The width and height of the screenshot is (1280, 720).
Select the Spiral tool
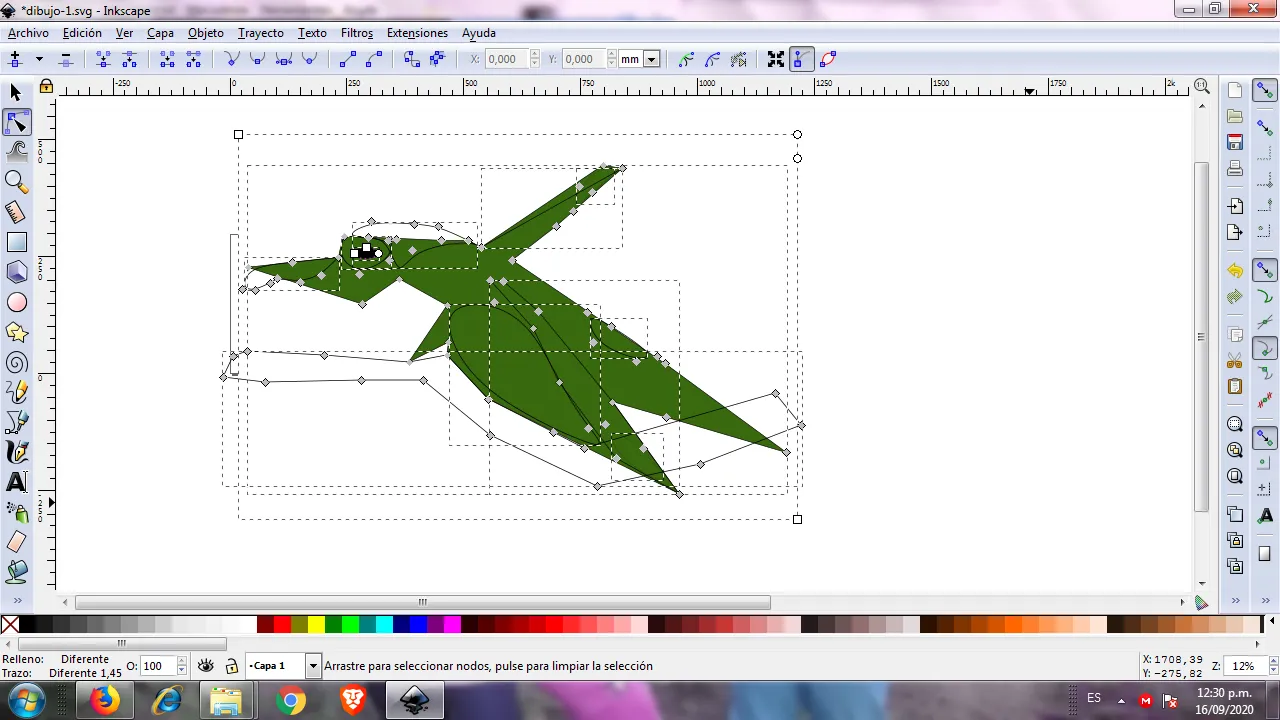[16, 362]
